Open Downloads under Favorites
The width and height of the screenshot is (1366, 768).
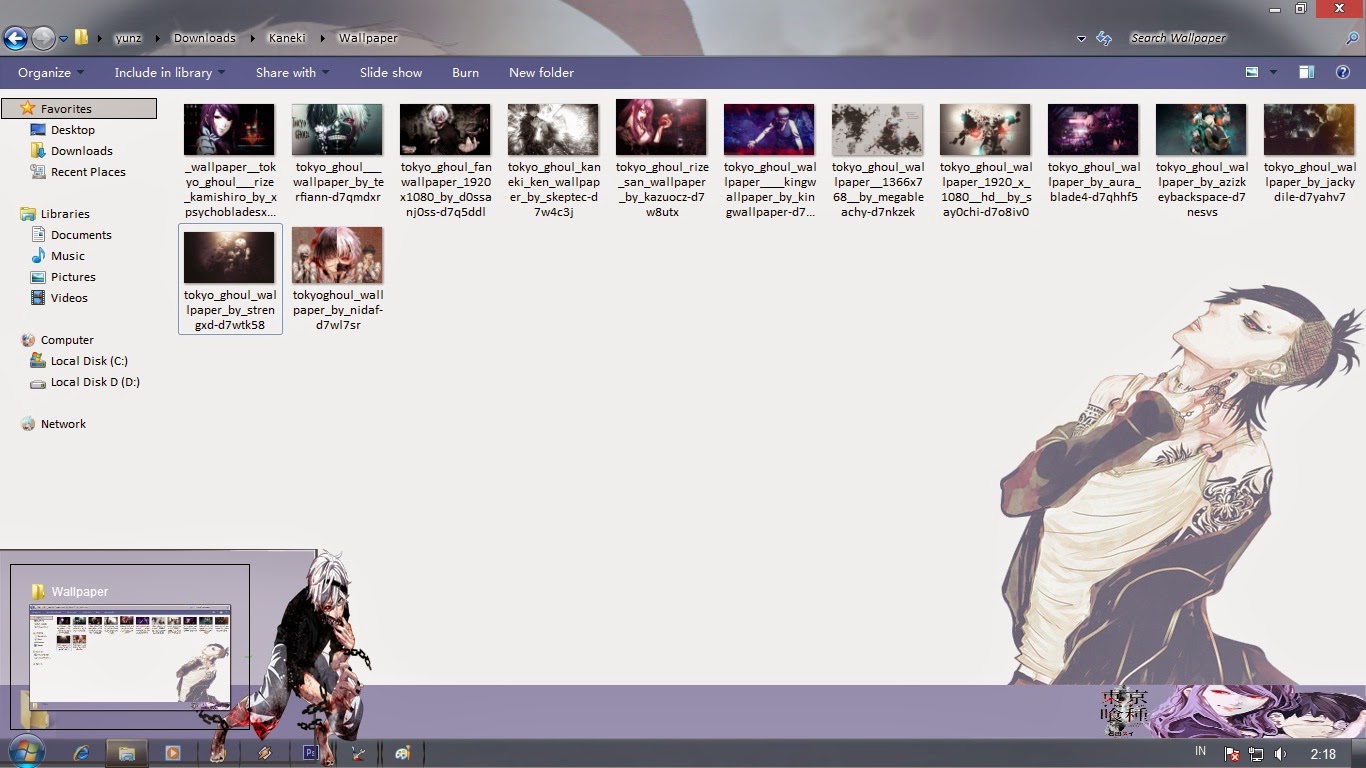82,151
